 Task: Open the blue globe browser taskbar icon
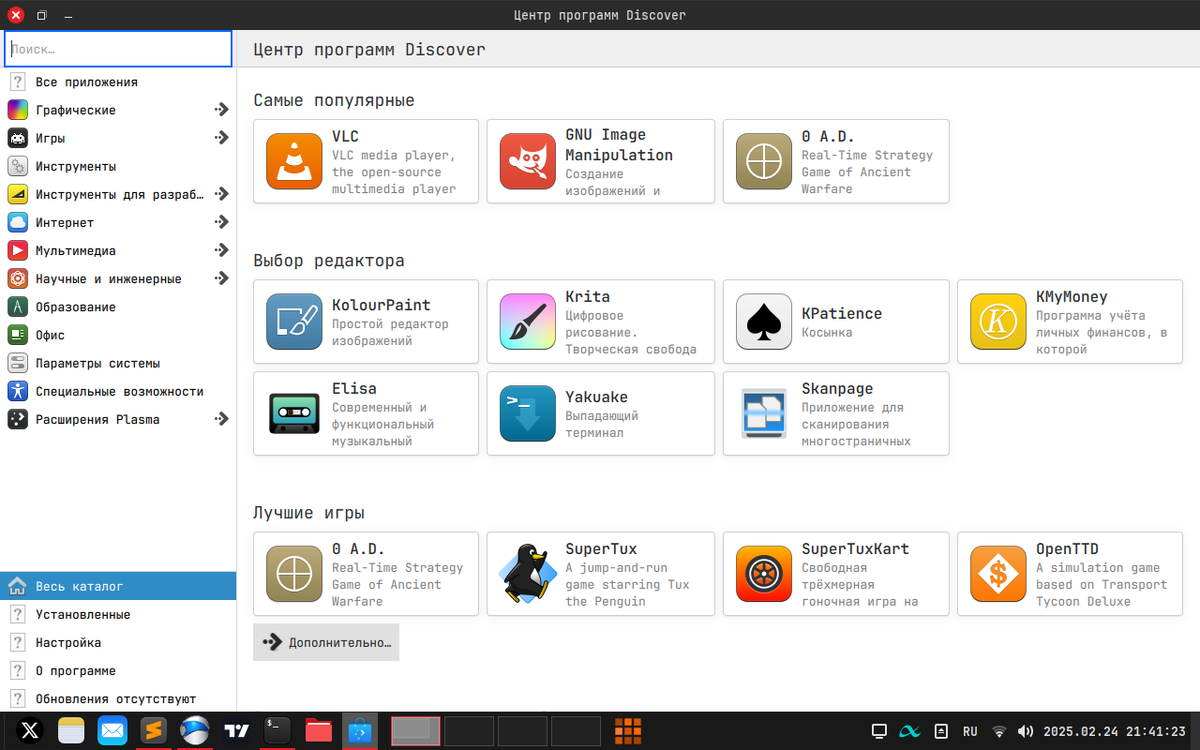point(194,731)
